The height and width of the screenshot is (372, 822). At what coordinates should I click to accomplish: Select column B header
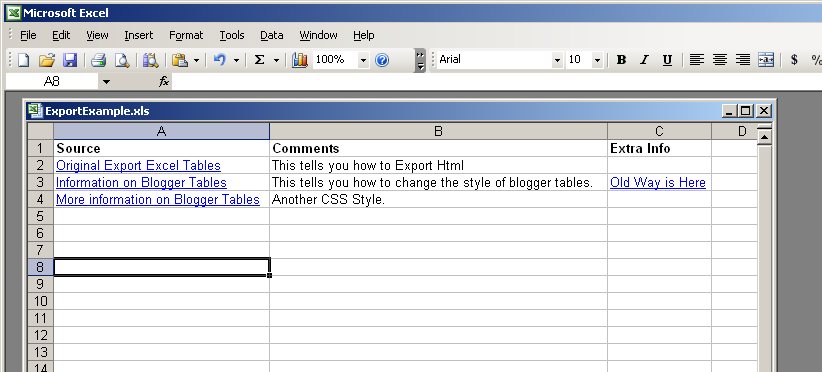[438, 131]
